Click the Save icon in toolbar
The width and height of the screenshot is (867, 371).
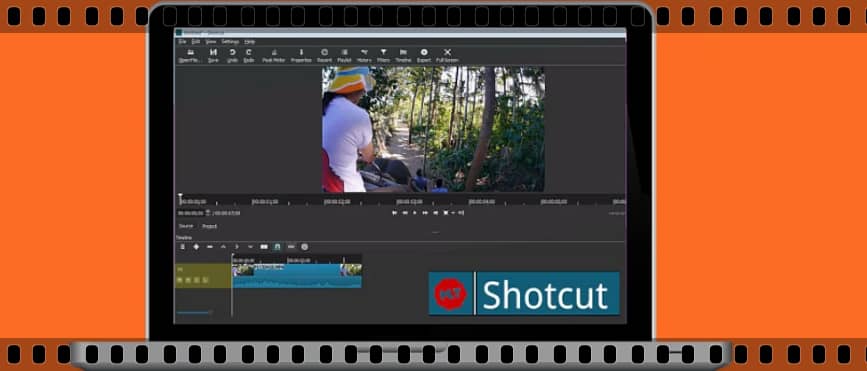[x=213, y=55]
